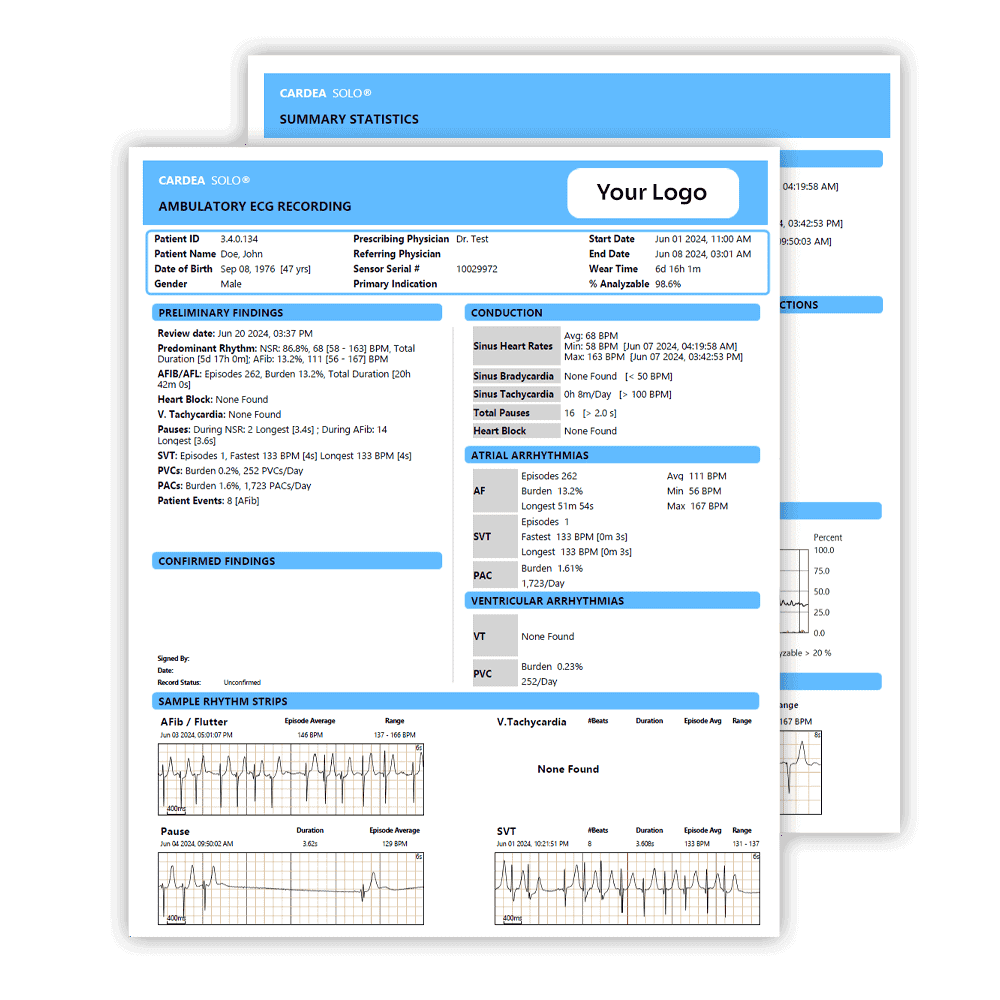This screenshot has width=1000, height=1000.
Task: Click 'Avg: 68 BPM' sinus rate value
Action: [591, 335]
